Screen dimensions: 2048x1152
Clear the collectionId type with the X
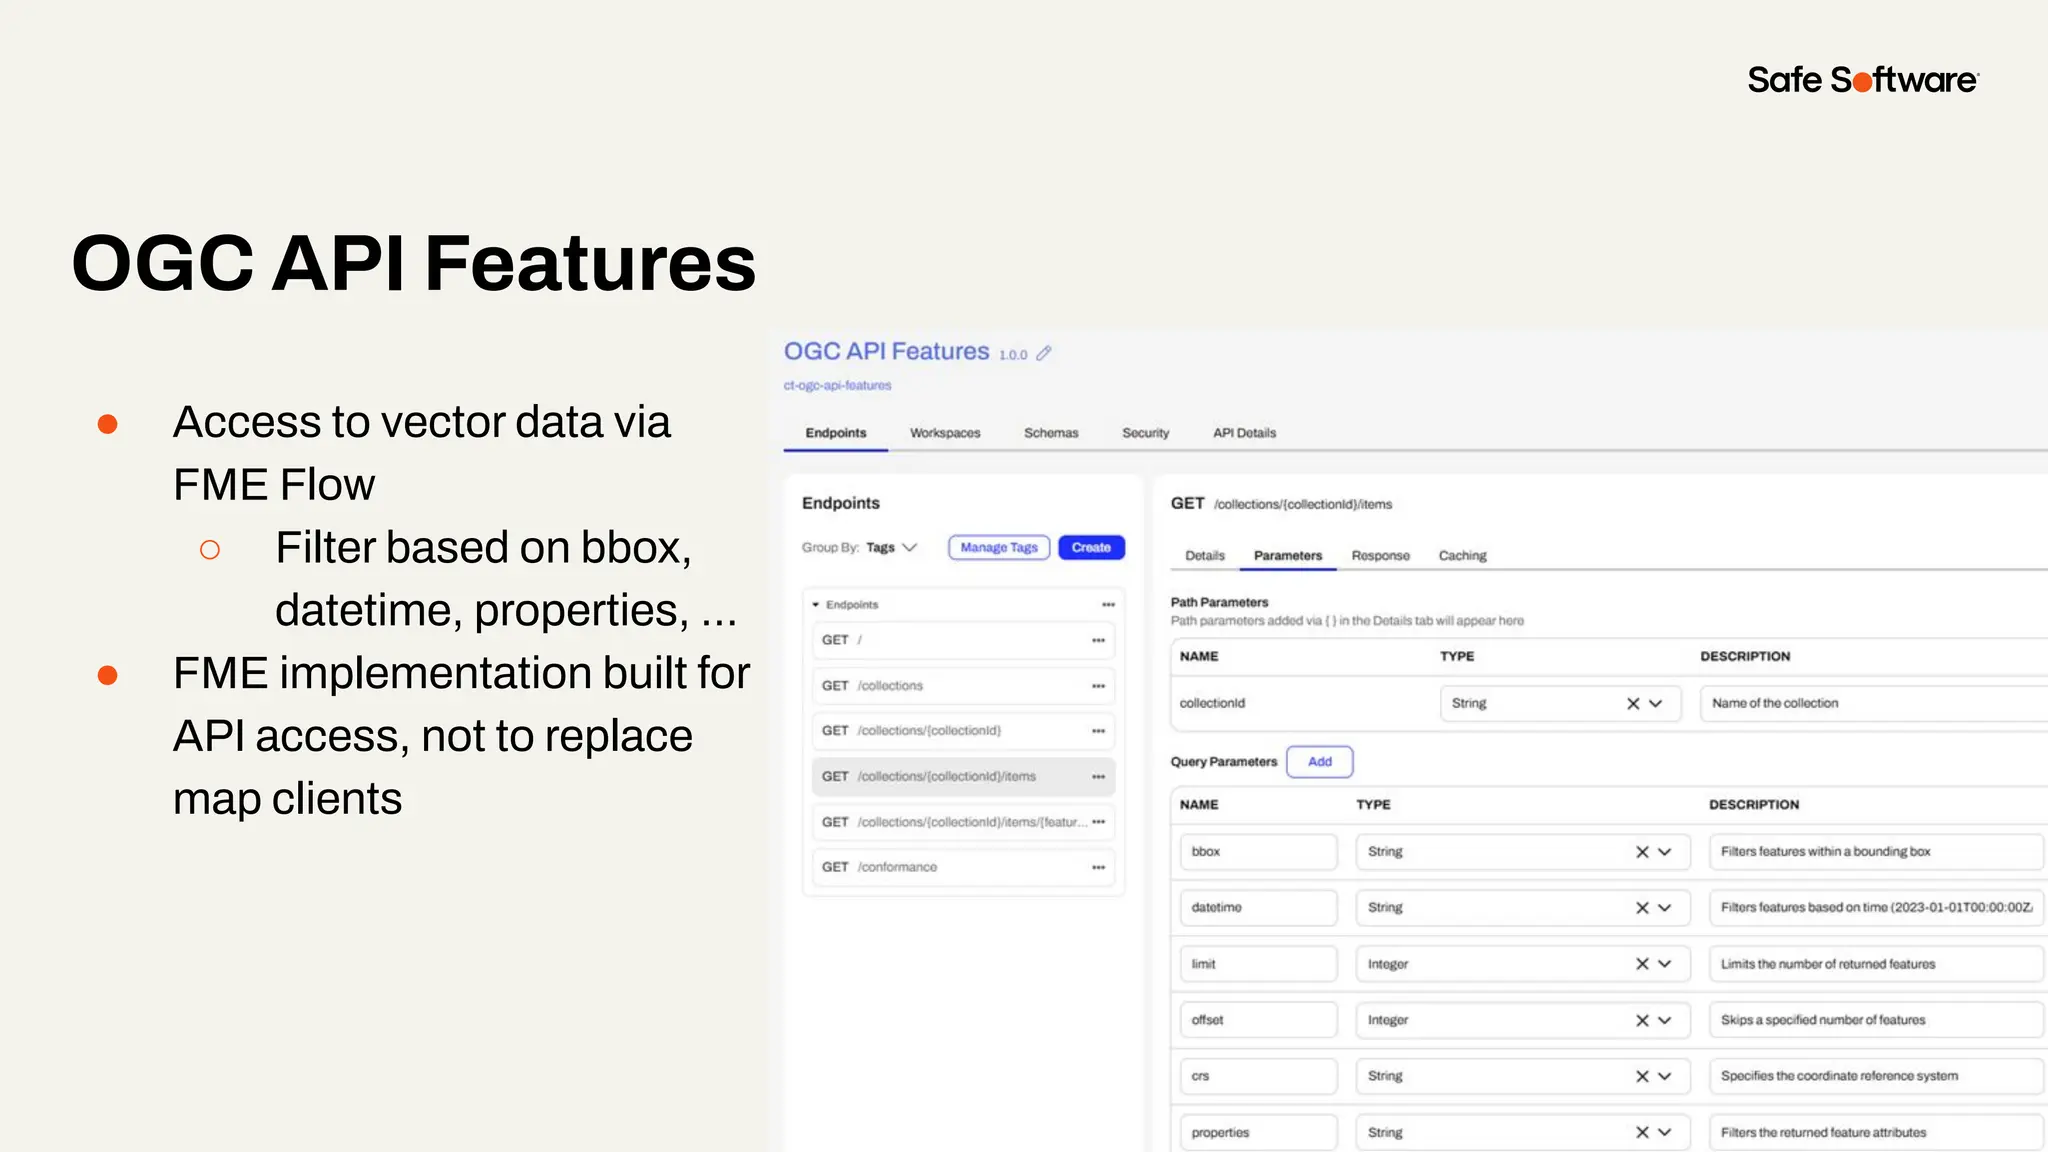[1633, 704]
